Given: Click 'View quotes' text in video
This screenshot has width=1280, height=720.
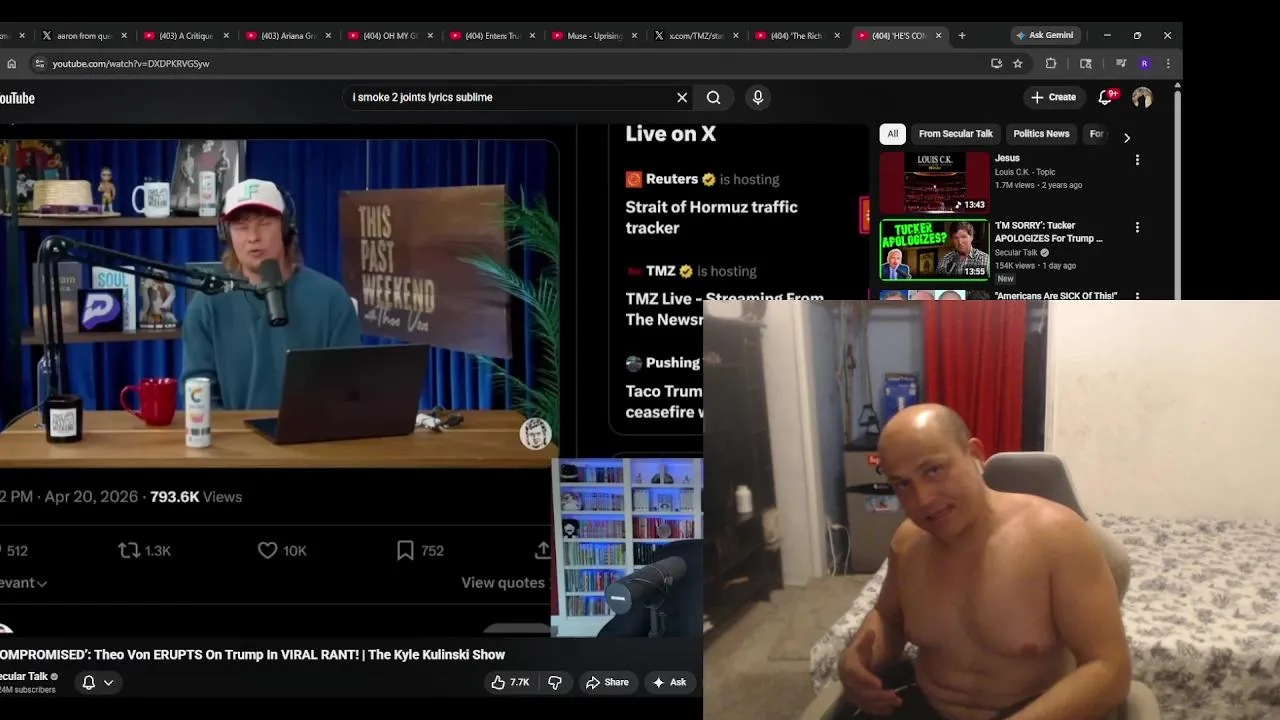Looking at the screenshot, I should pos(503,582).
